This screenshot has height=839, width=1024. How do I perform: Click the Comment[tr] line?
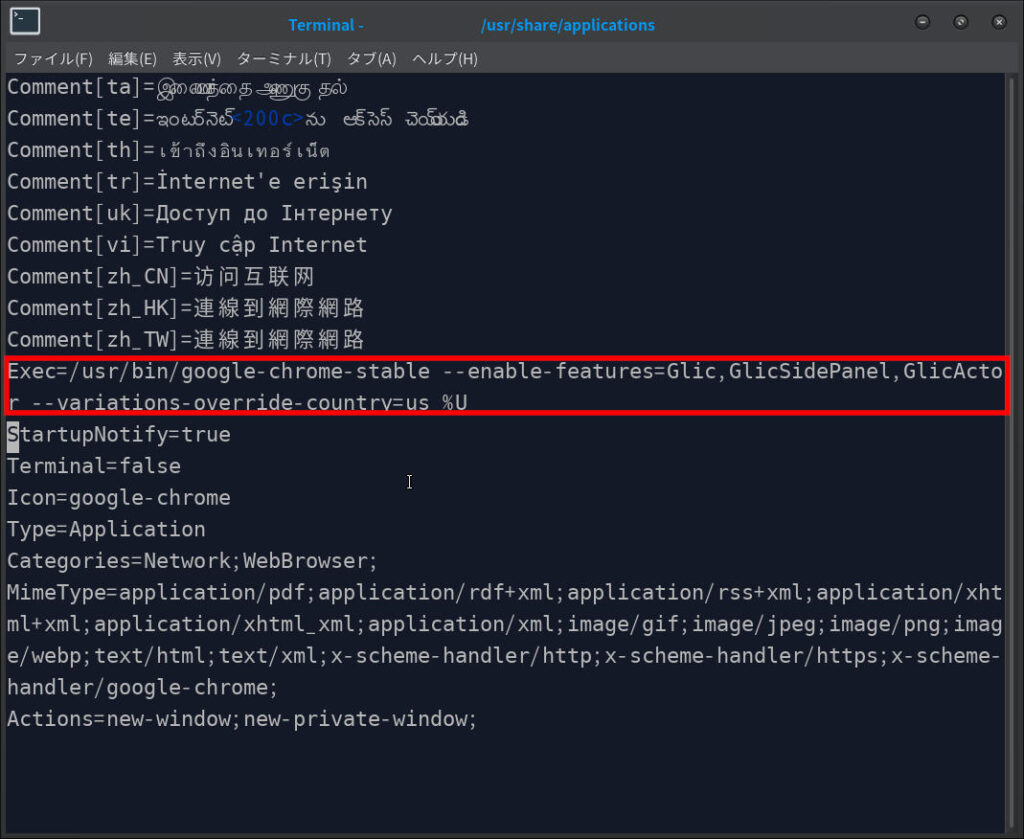[x=187, y=182]
